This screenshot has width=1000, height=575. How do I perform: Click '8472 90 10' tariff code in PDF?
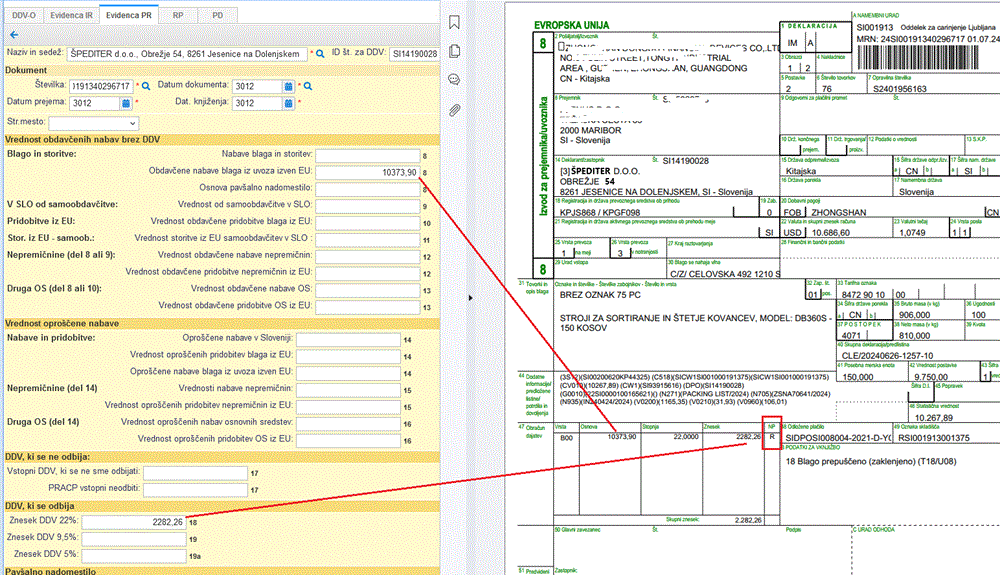pyautogui.click(x=864, y=295)
